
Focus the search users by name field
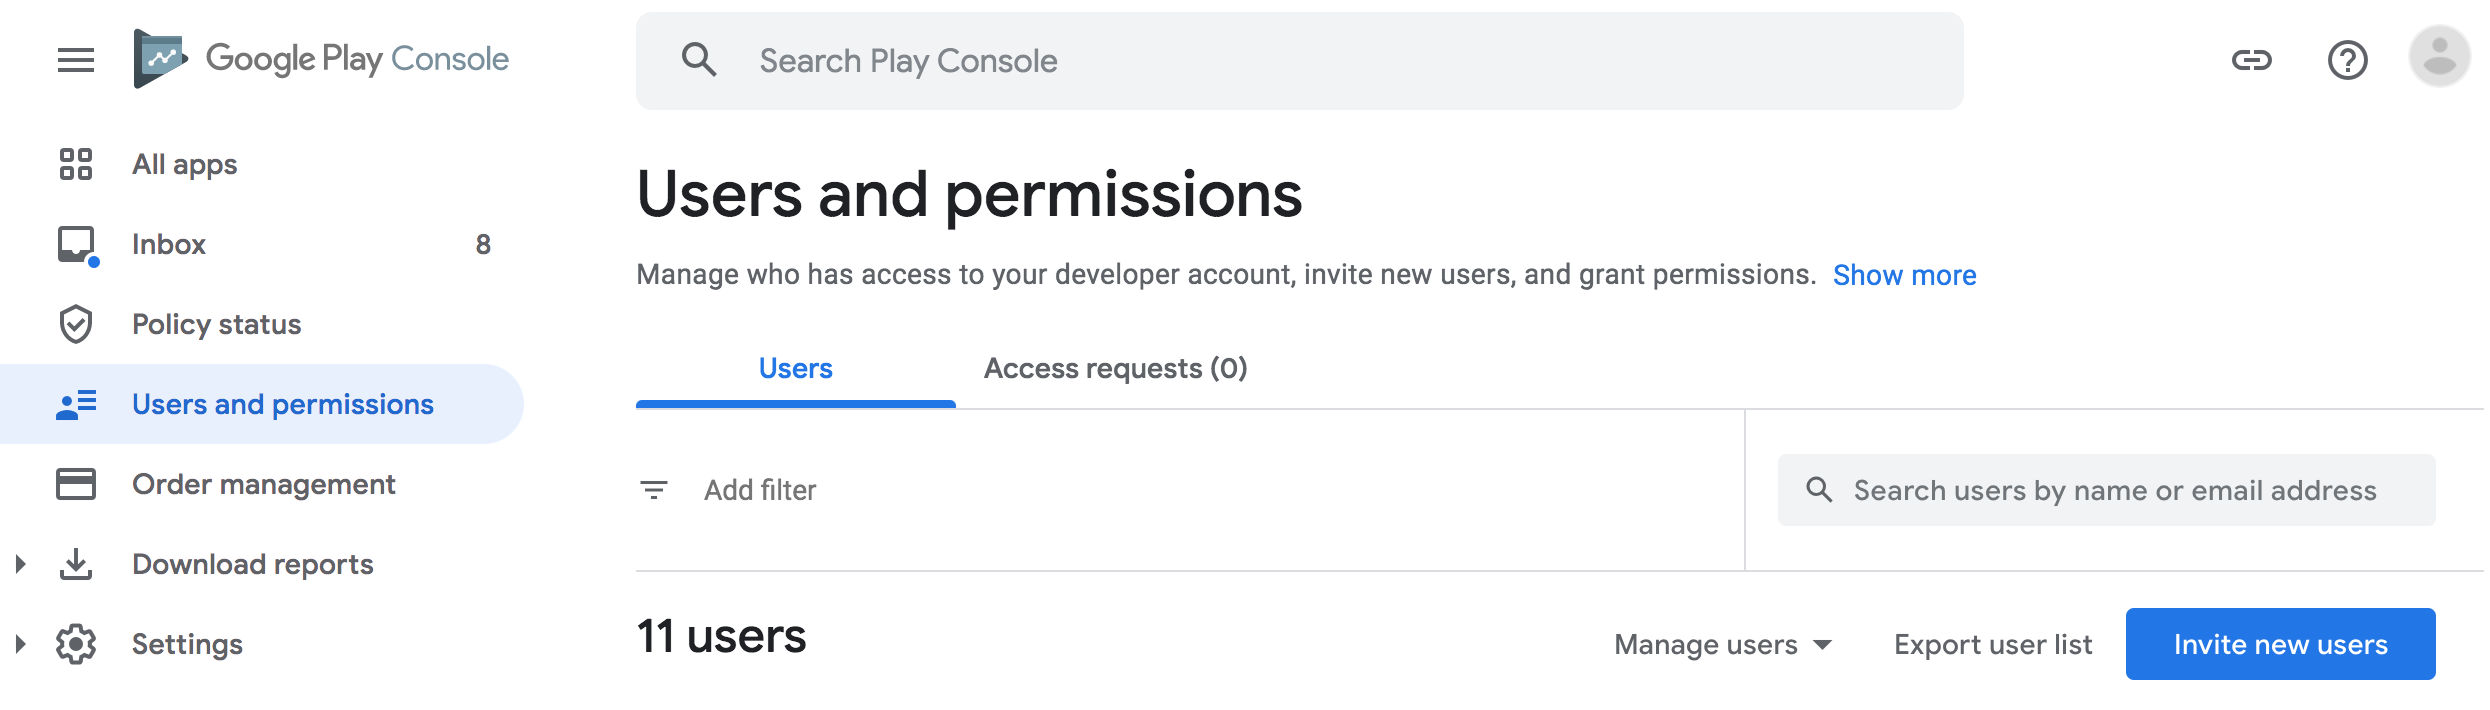pos(2114,490)
